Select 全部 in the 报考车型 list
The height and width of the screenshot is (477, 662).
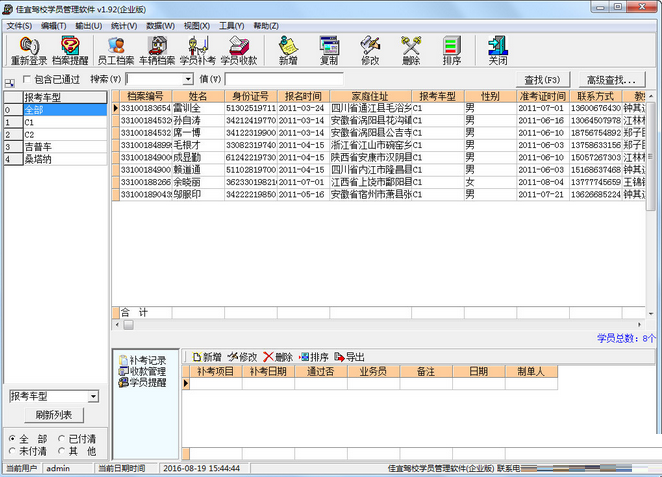(65, 110)
